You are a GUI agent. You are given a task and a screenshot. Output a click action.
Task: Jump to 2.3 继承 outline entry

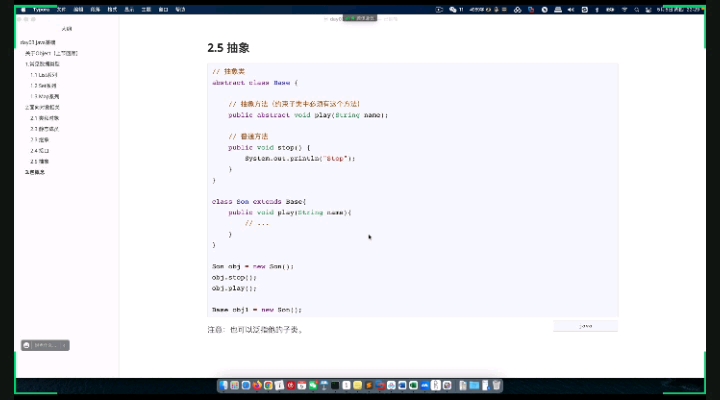[40, 140]
